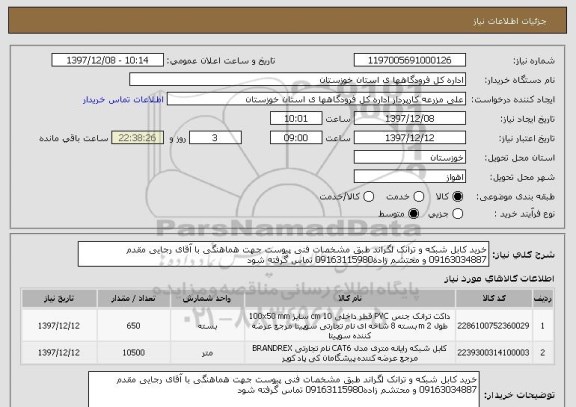Click the creation time field 10:01
576x407 pixels.
click(x=296, y=118)
